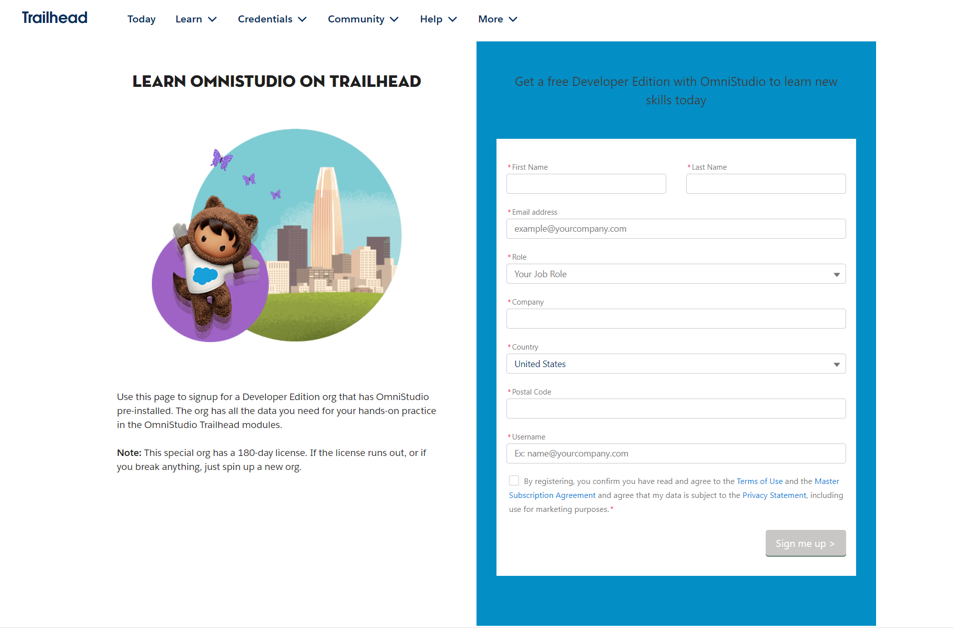Image resolution: width=954 pixels, height=629 pixels.
Task: Open the Terms of Use link
Action: point(761,481)
